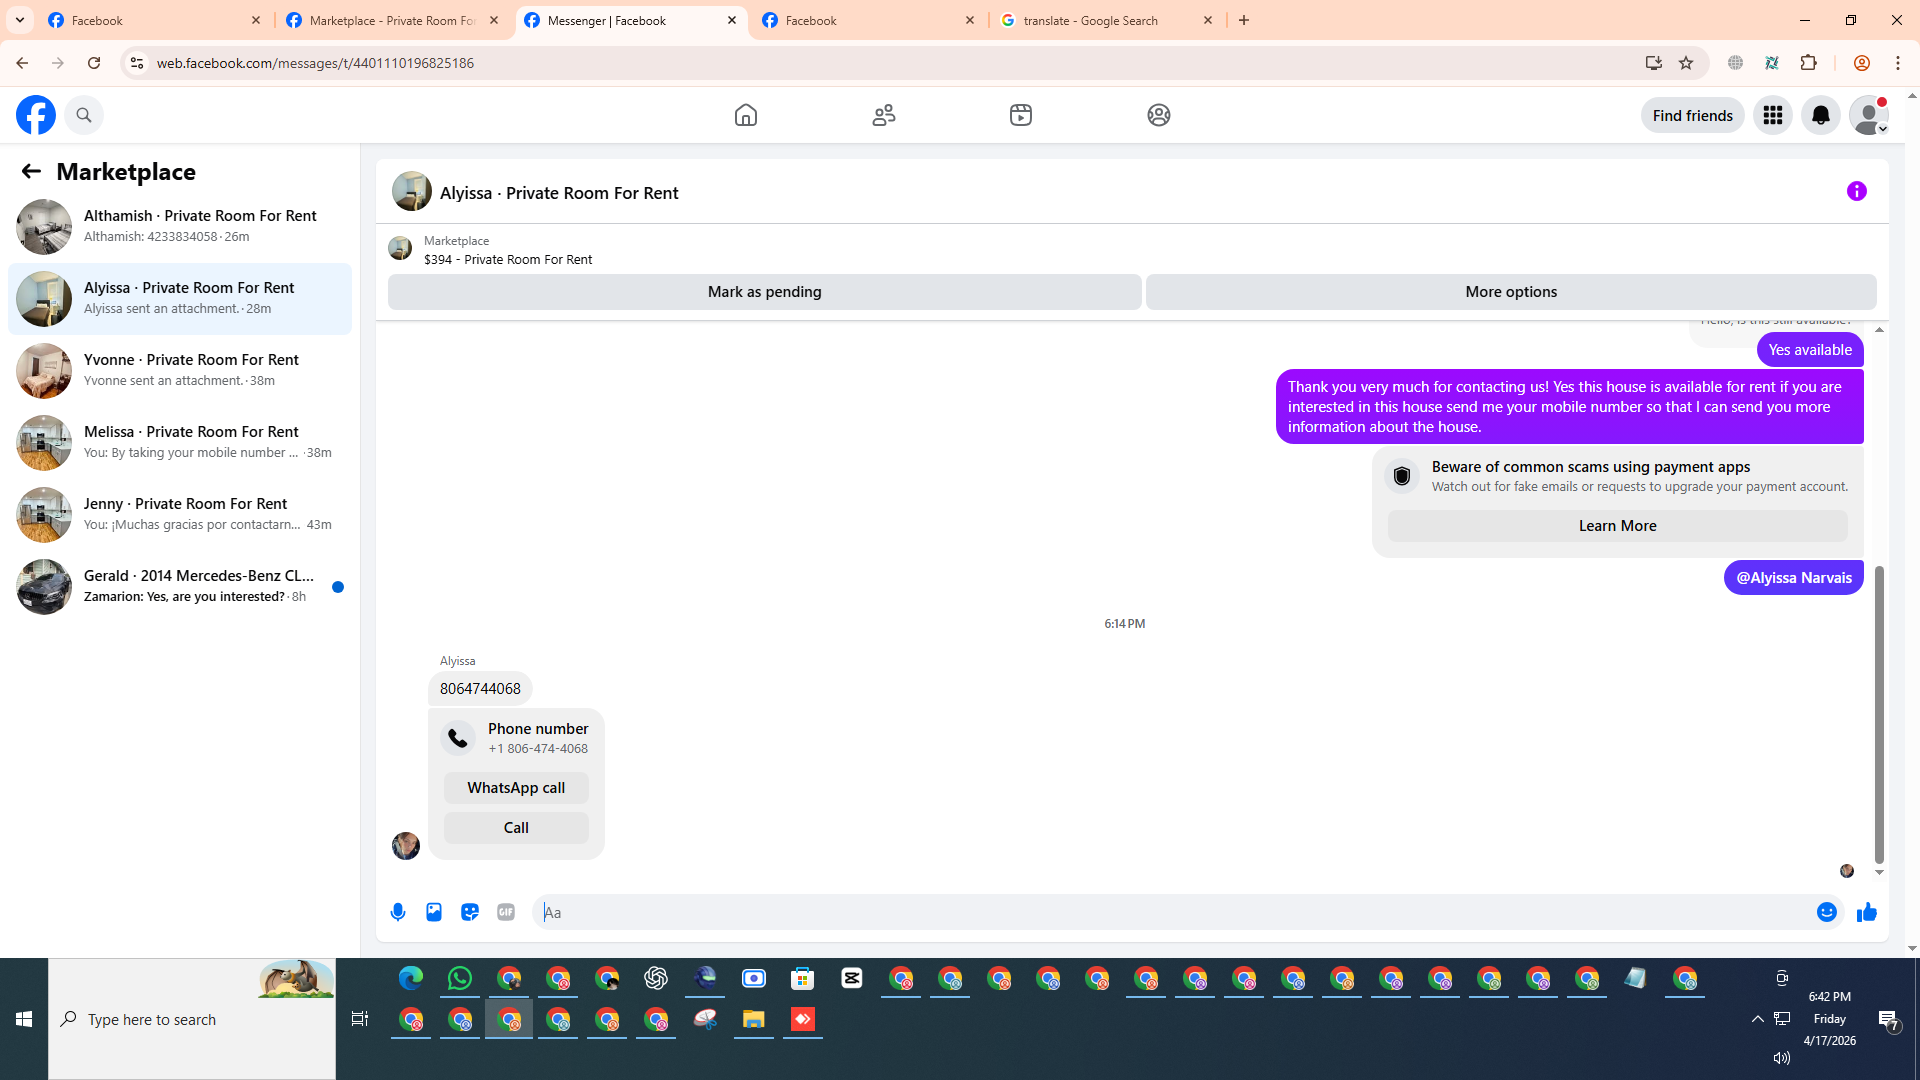
Task: Expand the account profile menu
Action: tap(1868, 115)
